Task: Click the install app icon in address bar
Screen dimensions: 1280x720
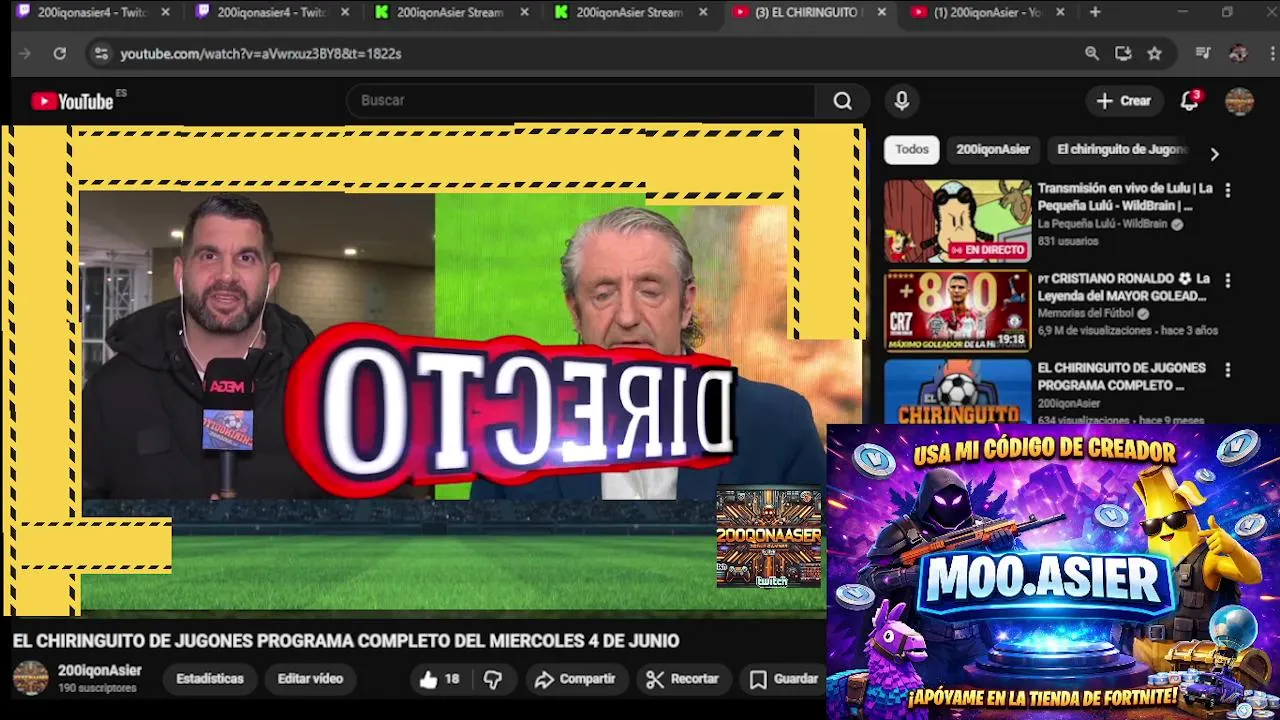Action: click(1123, 54)
